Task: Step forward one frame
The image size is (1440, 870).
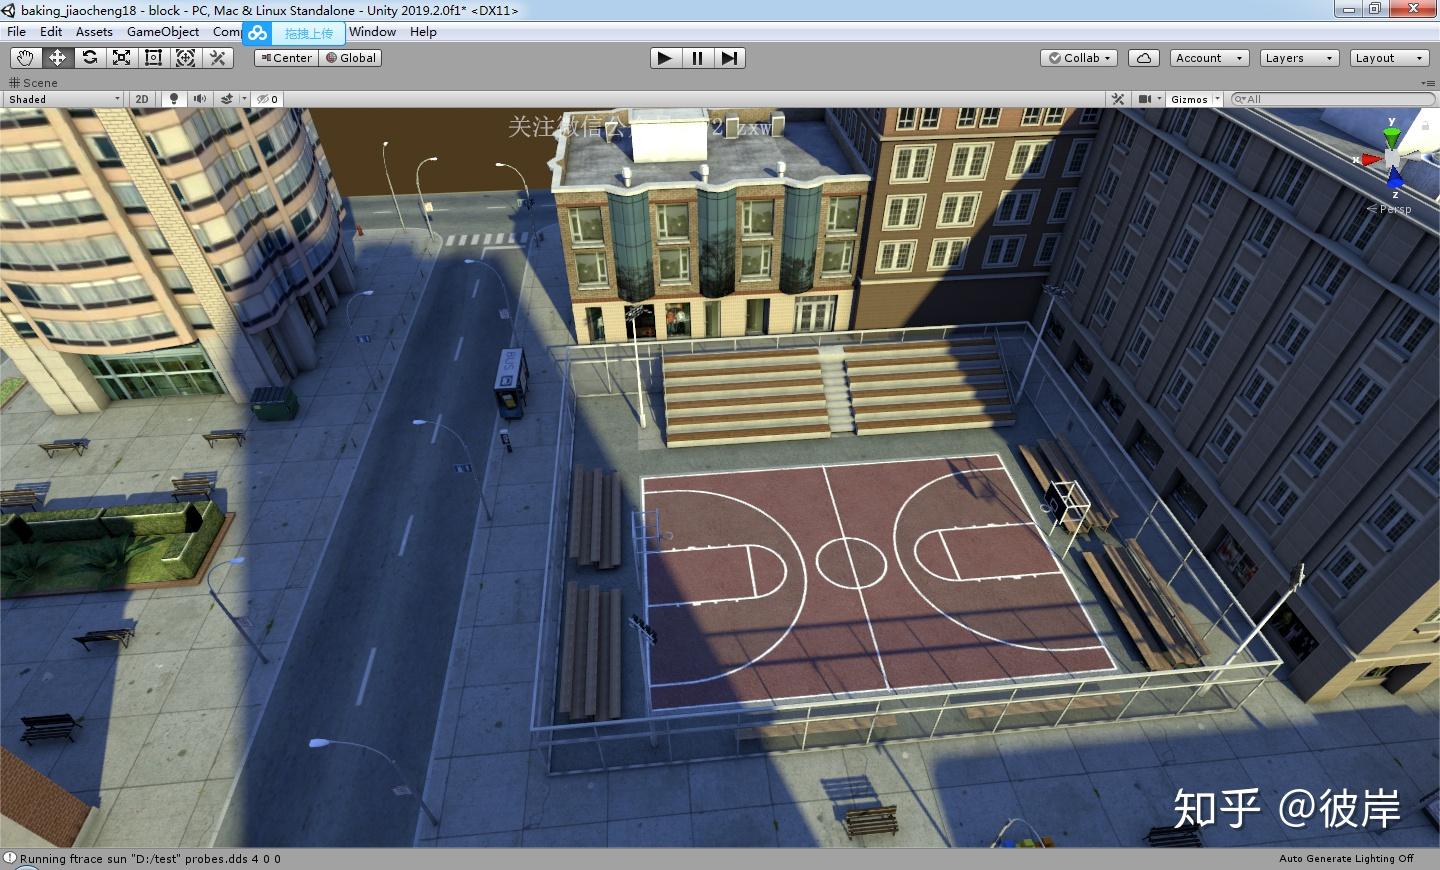Action: click(729, 58)
